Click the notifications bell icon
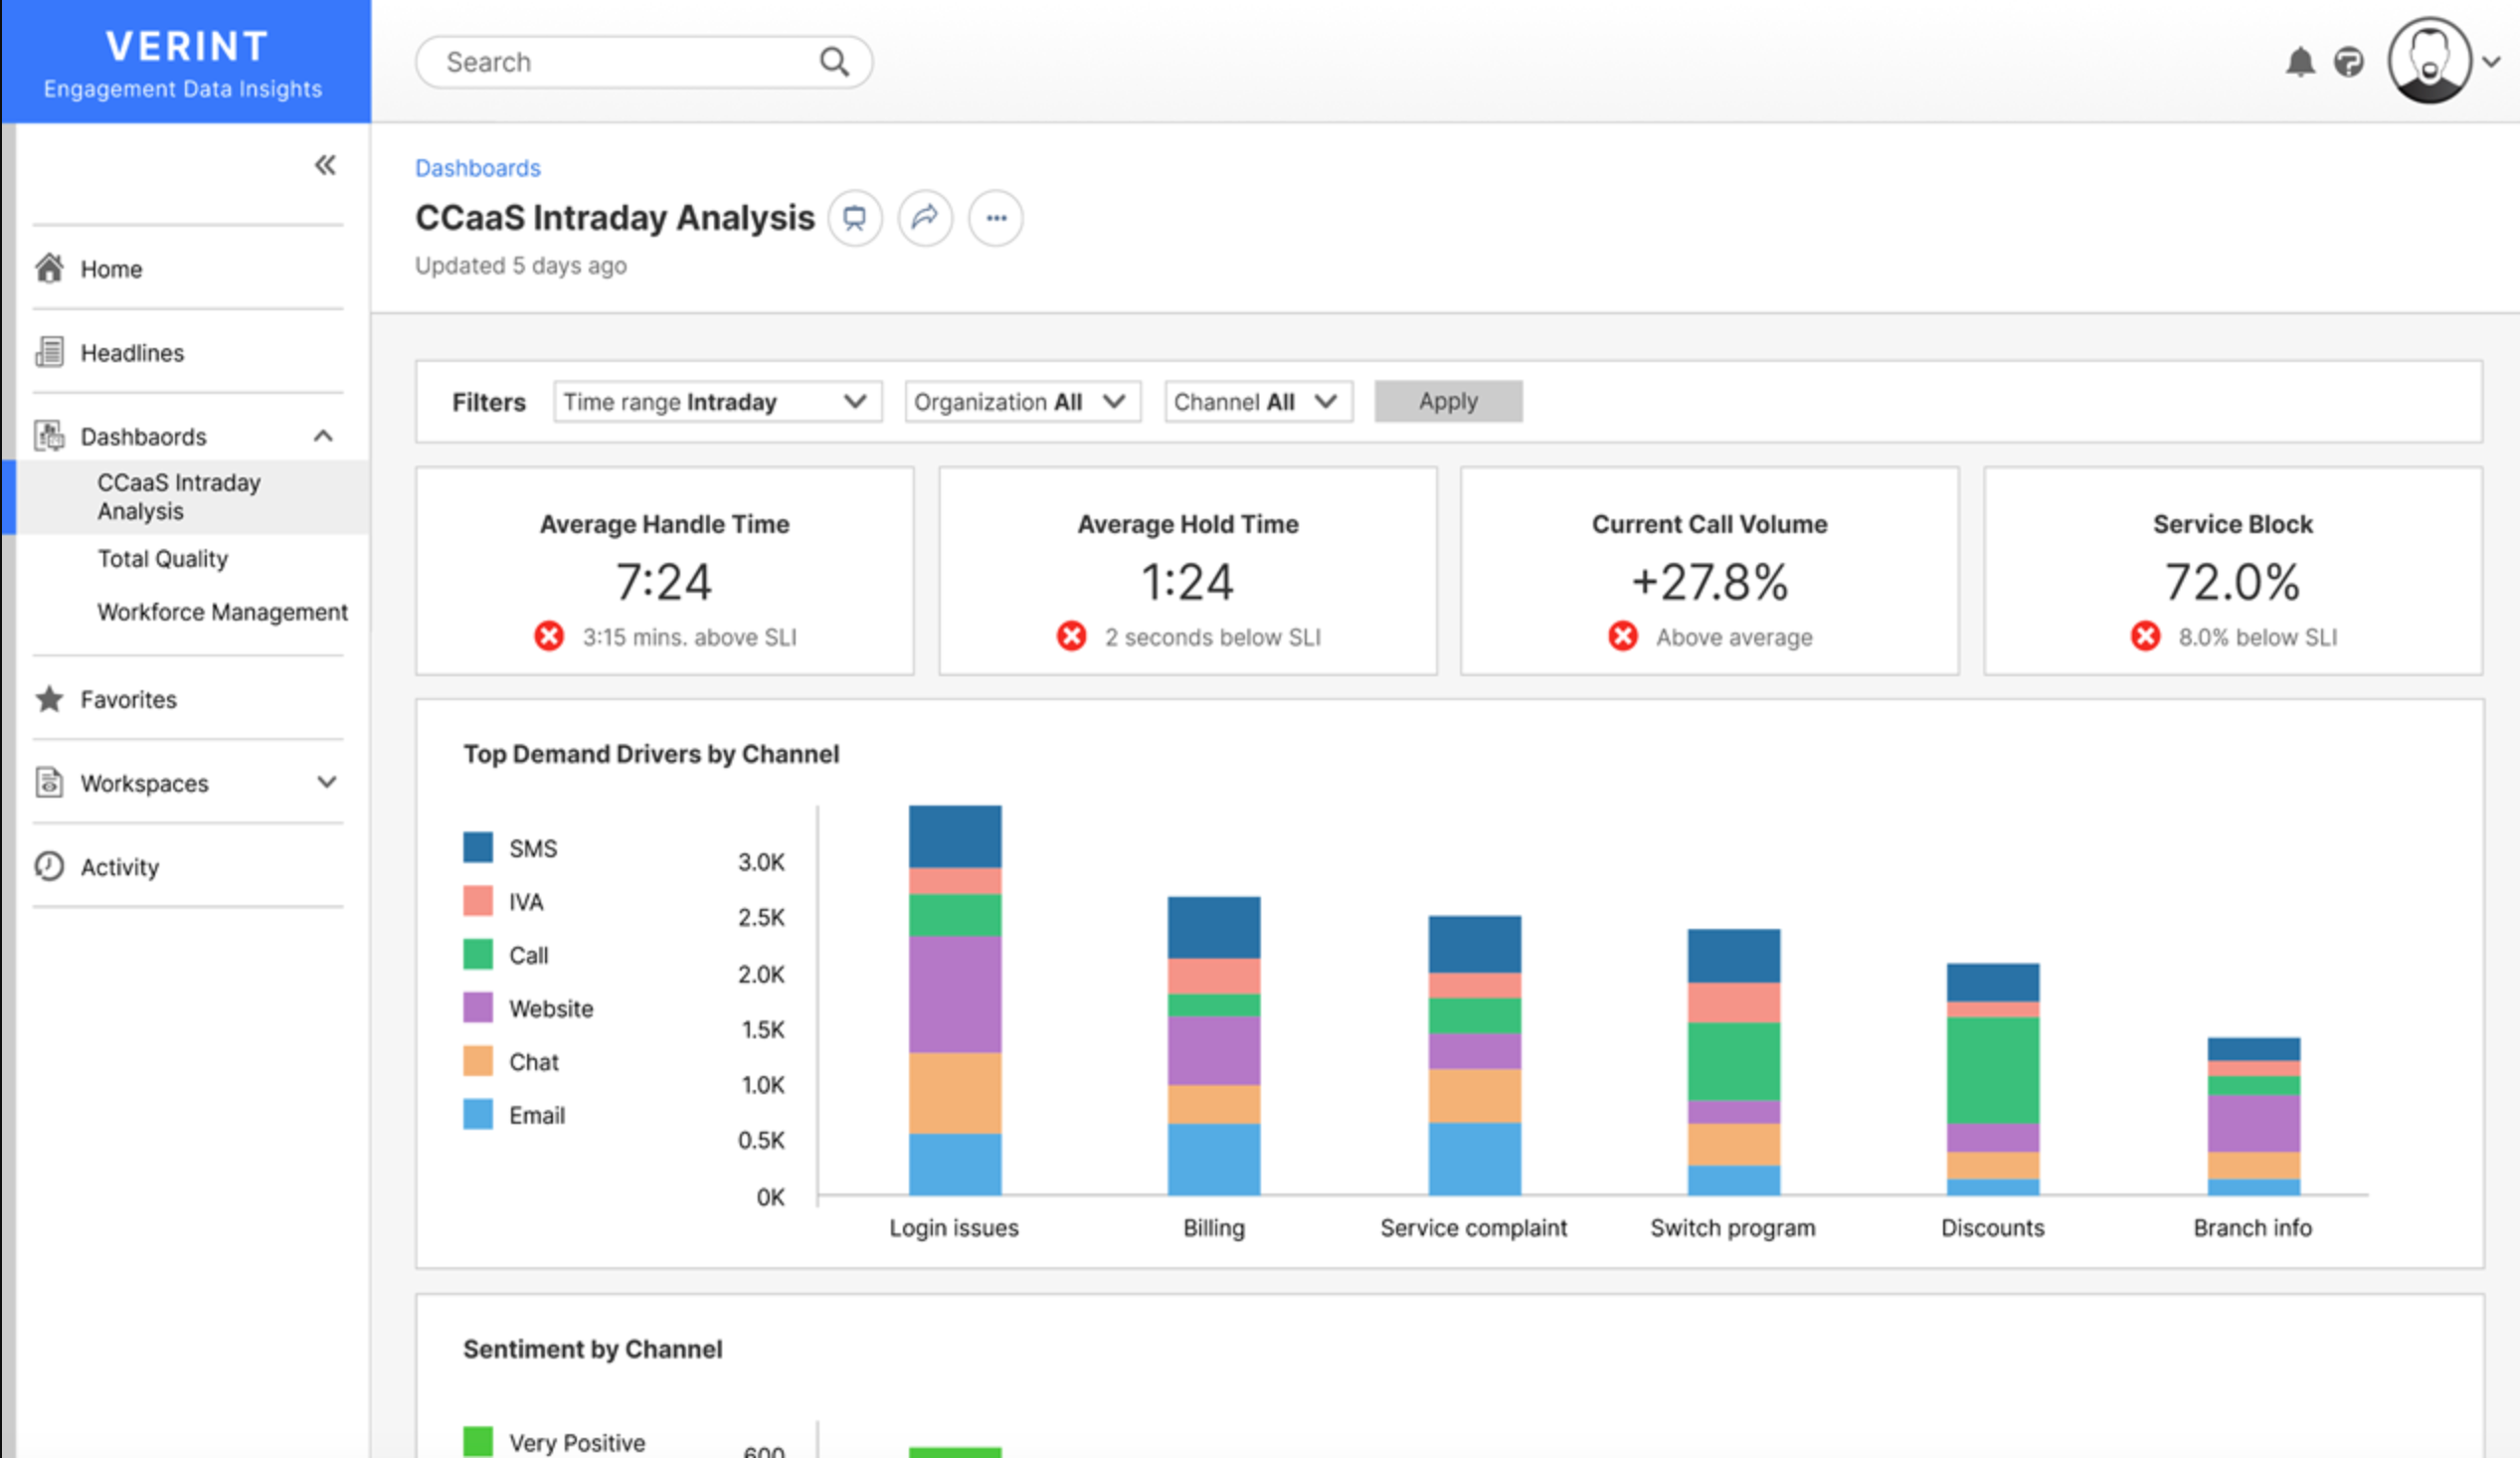2520x1458 pixels. coord(2299,62)
